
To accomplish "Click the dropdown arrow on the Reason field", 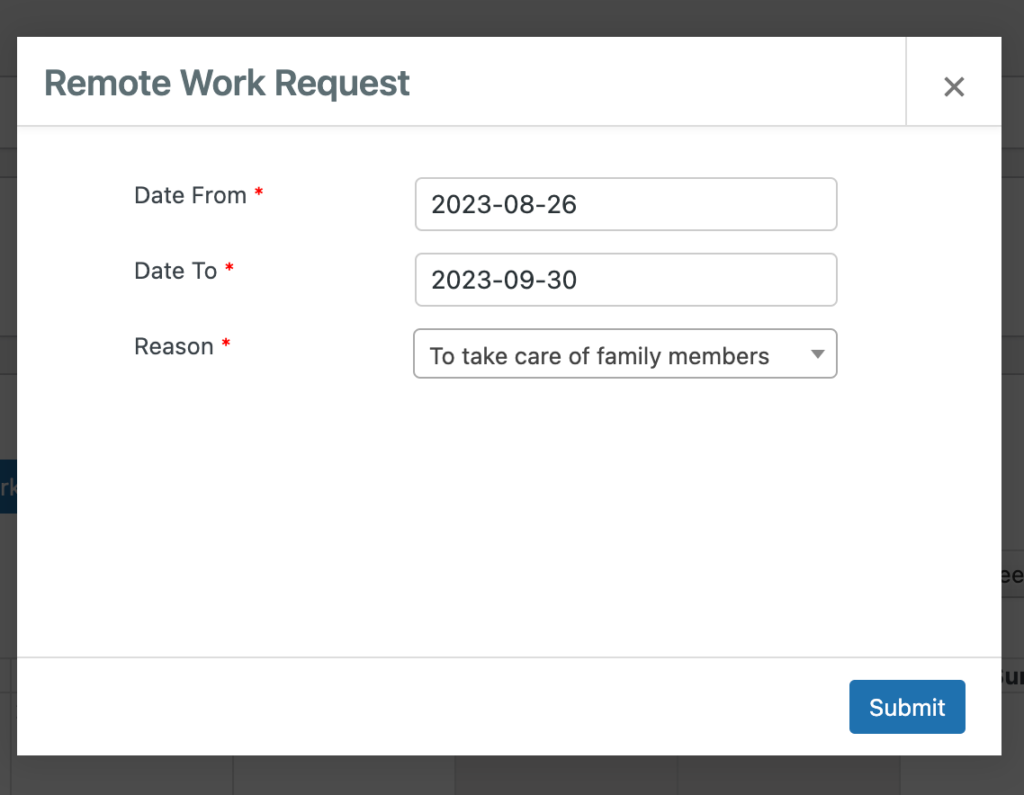I will (x=818, y=353).
